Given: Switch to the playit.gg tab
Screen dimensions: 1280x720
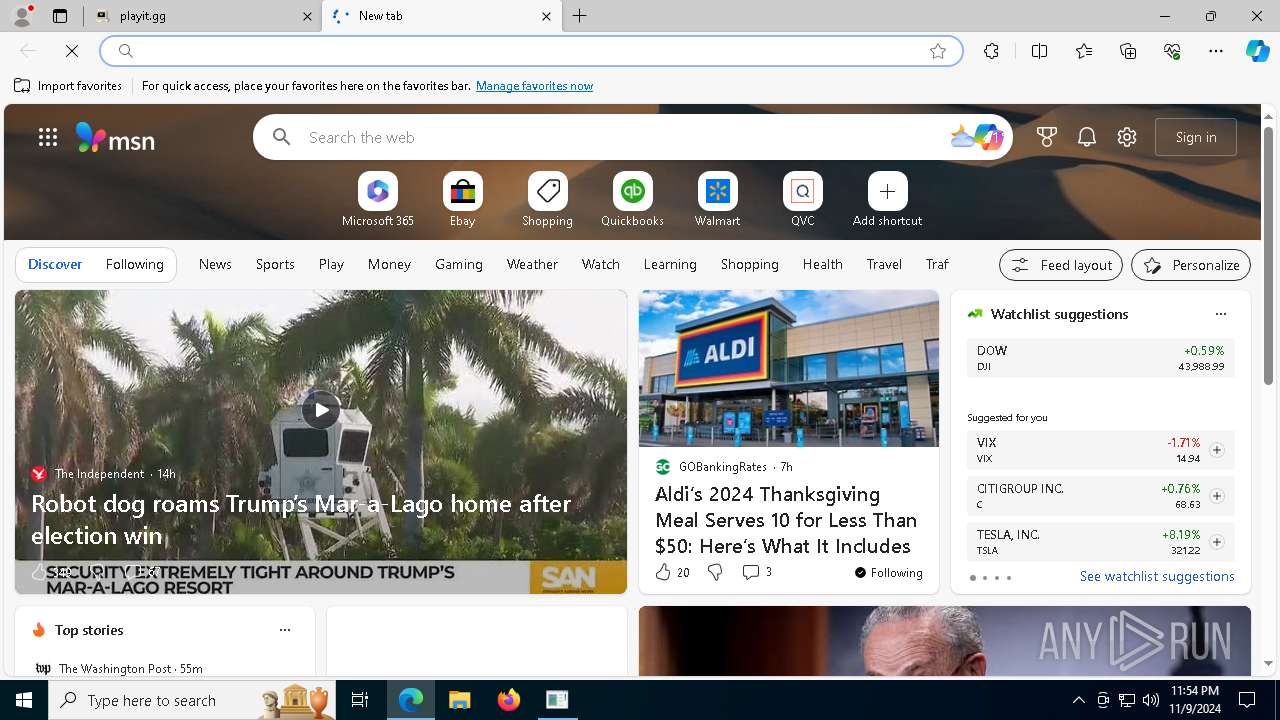Looking at the screenshot, I should (x=203, y=16).
